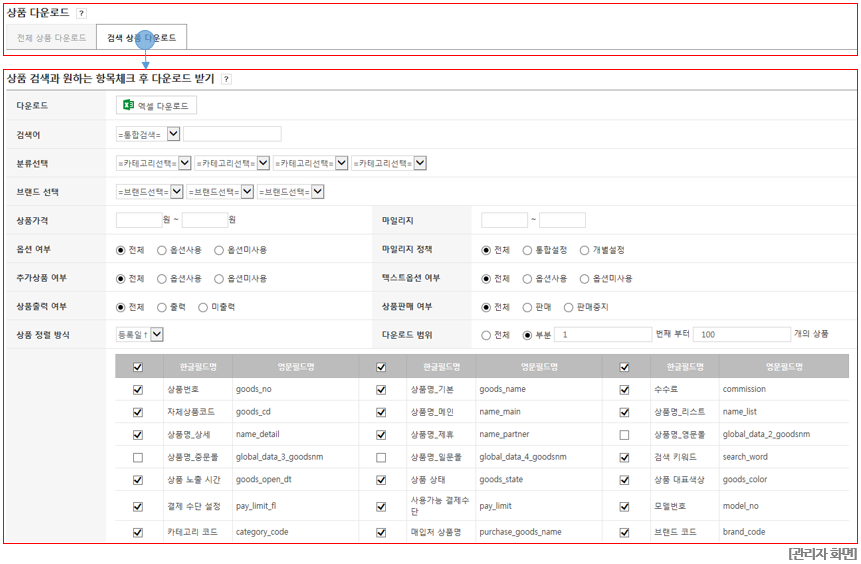Screen dimensions: 861x564
Task: Uncheck the 모델번호 model_no field
Action: coord(624,507)
